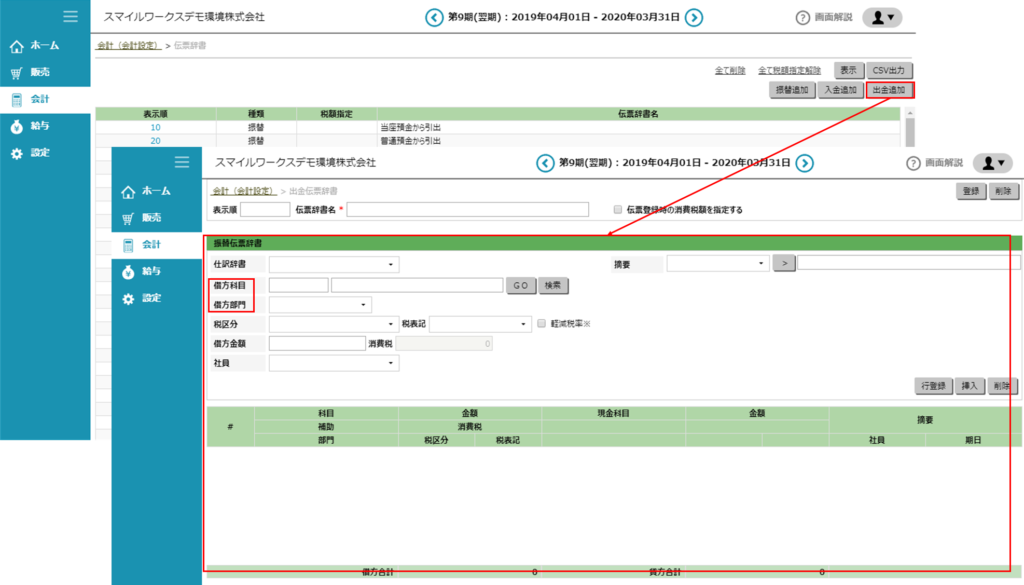Click hamburger menu icon in back window sidebar
1024x585 pixels.
[71, 16]
